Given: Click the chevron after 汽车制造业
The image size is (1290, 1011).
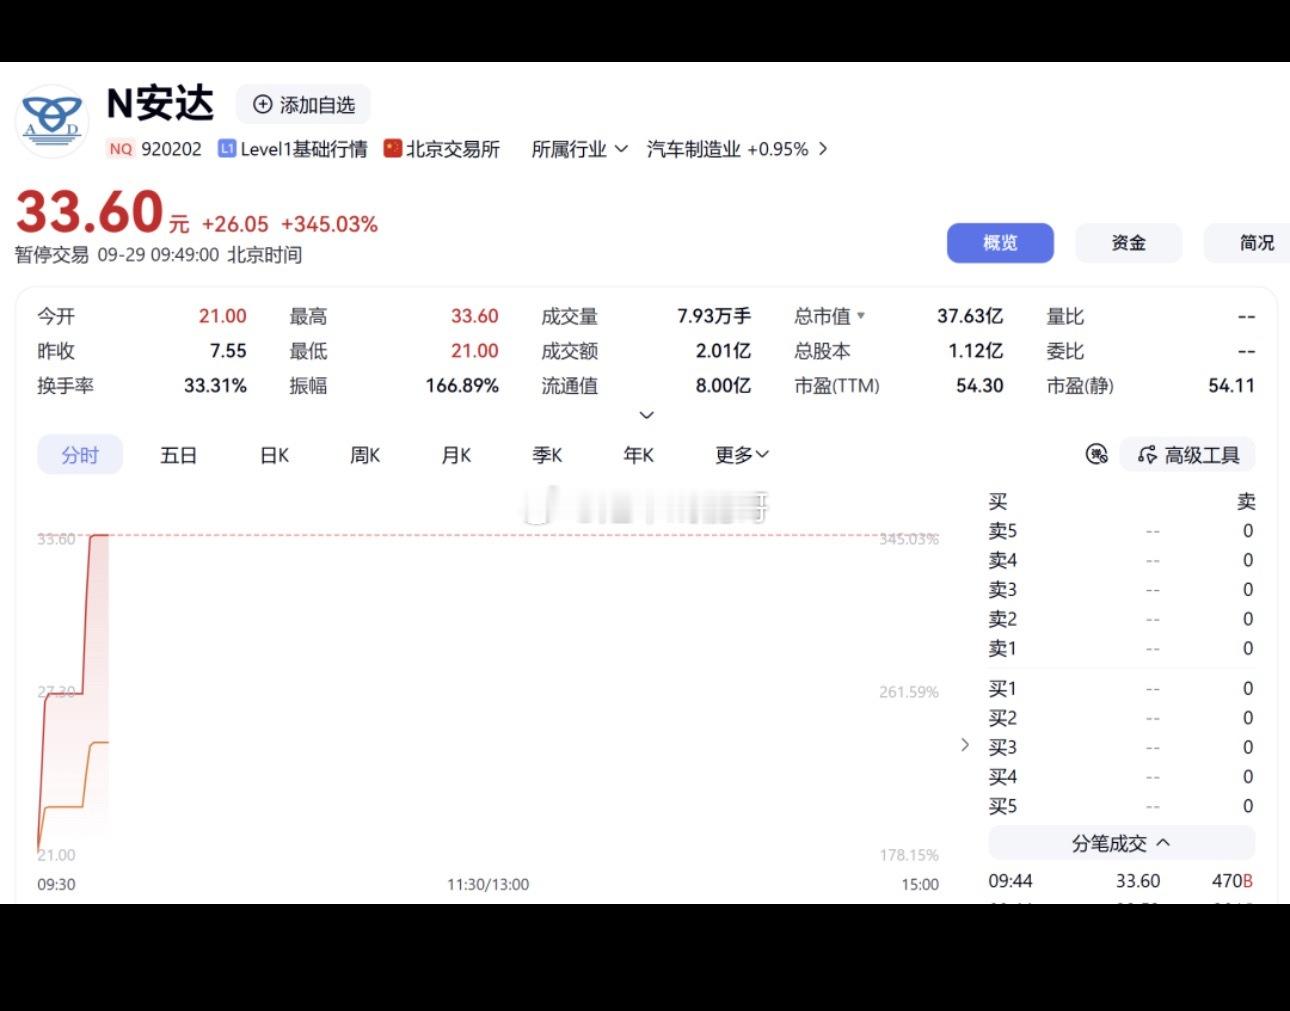Looking at the screenshot, I should coord(823,149).
